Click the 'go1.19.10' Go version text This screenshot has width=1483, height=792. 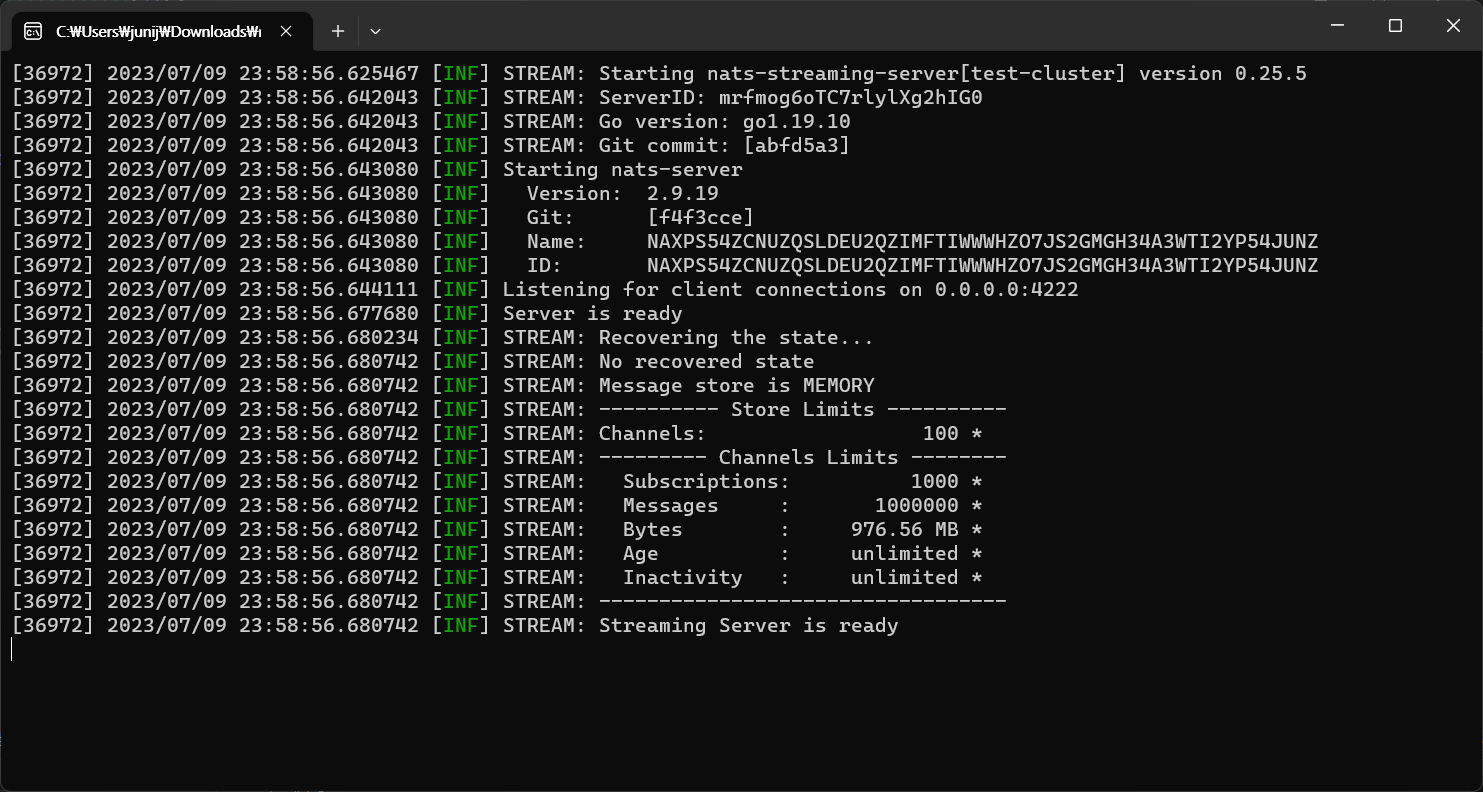click(797, 122)
